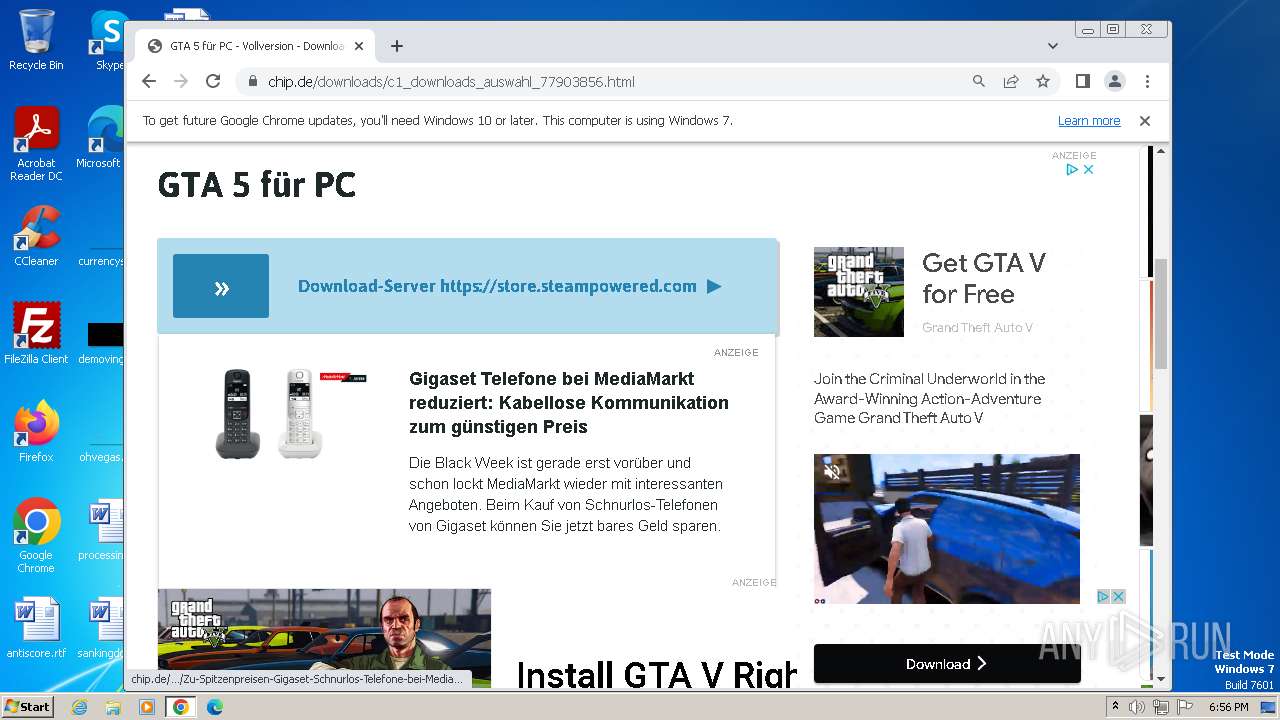The image size is (1280, 720).
Task: Open Windows Media Player from taskbar
Action: click(x=147, y=707)
